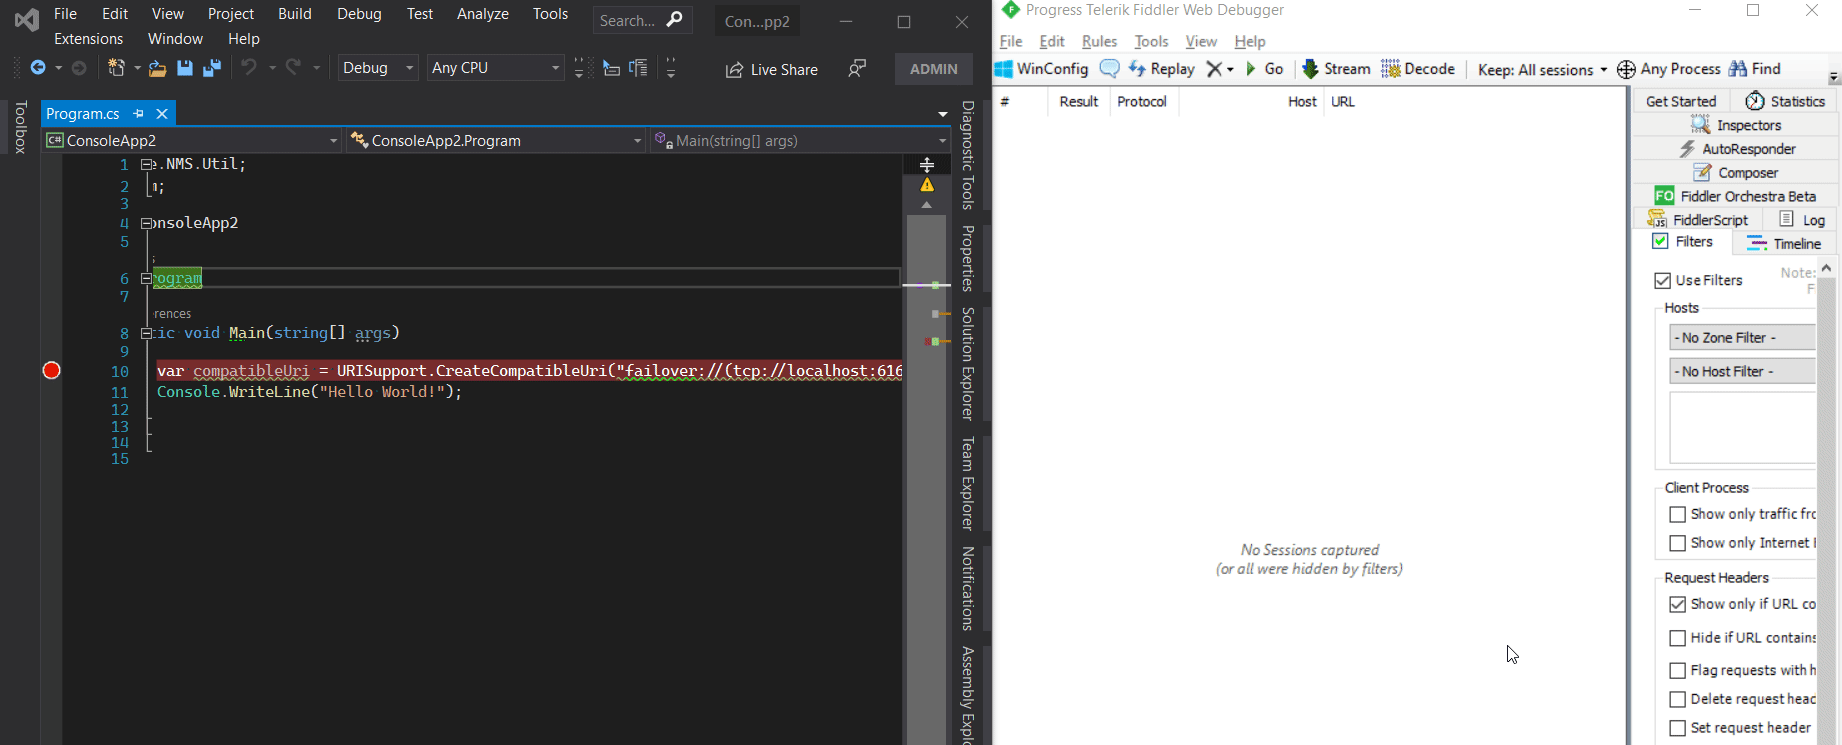The image size is (1842, 745).
Task: Switch to the Timeline tab
Action: 1784,244
